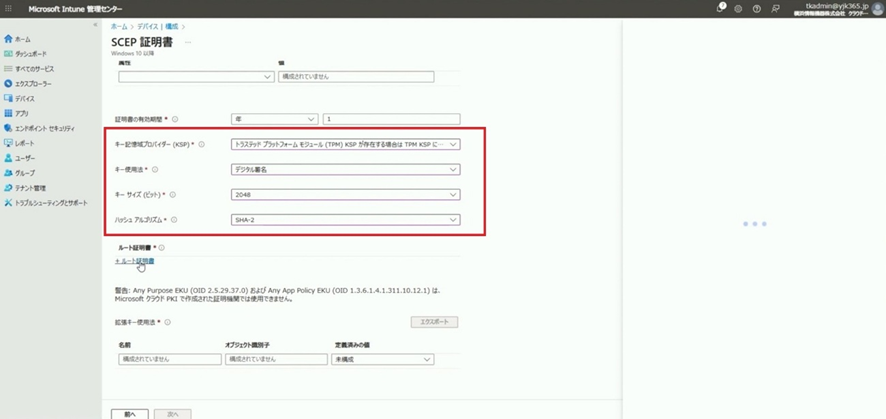
Task: Open the キー記憶域プロバイダー (KSP) dropdown
Action: tap(345, 144)
